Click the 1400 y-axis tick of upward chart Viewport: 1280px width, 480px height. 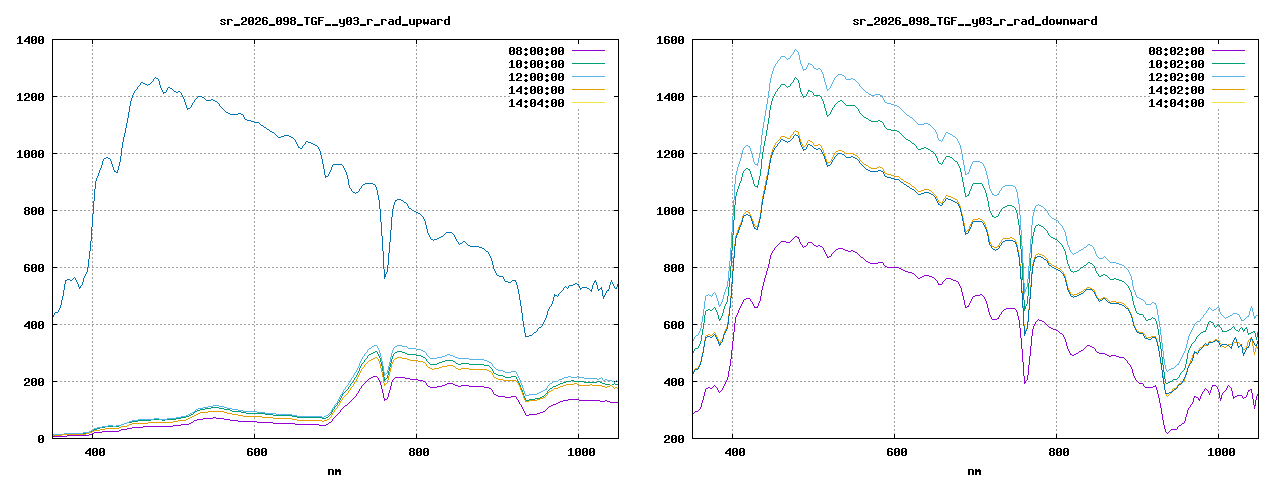tap(28, 40)
